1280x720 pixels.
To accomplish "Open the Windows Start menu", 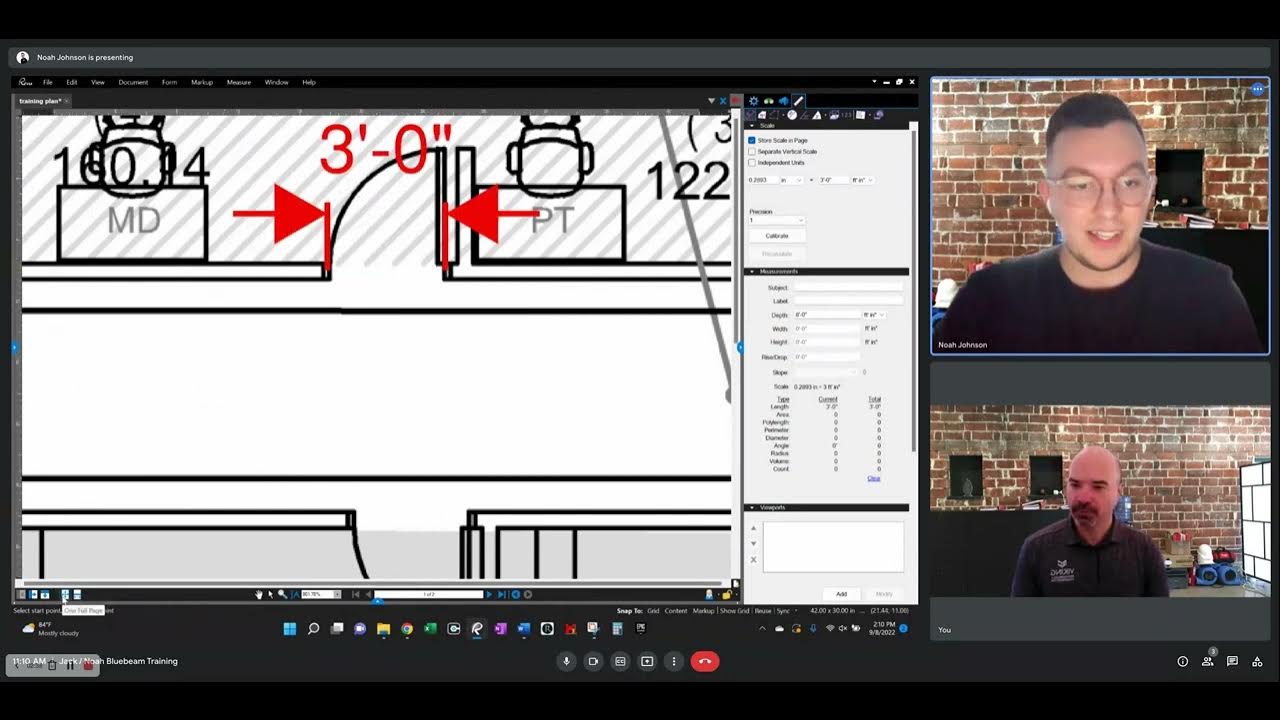I will (x=290, y=629).
